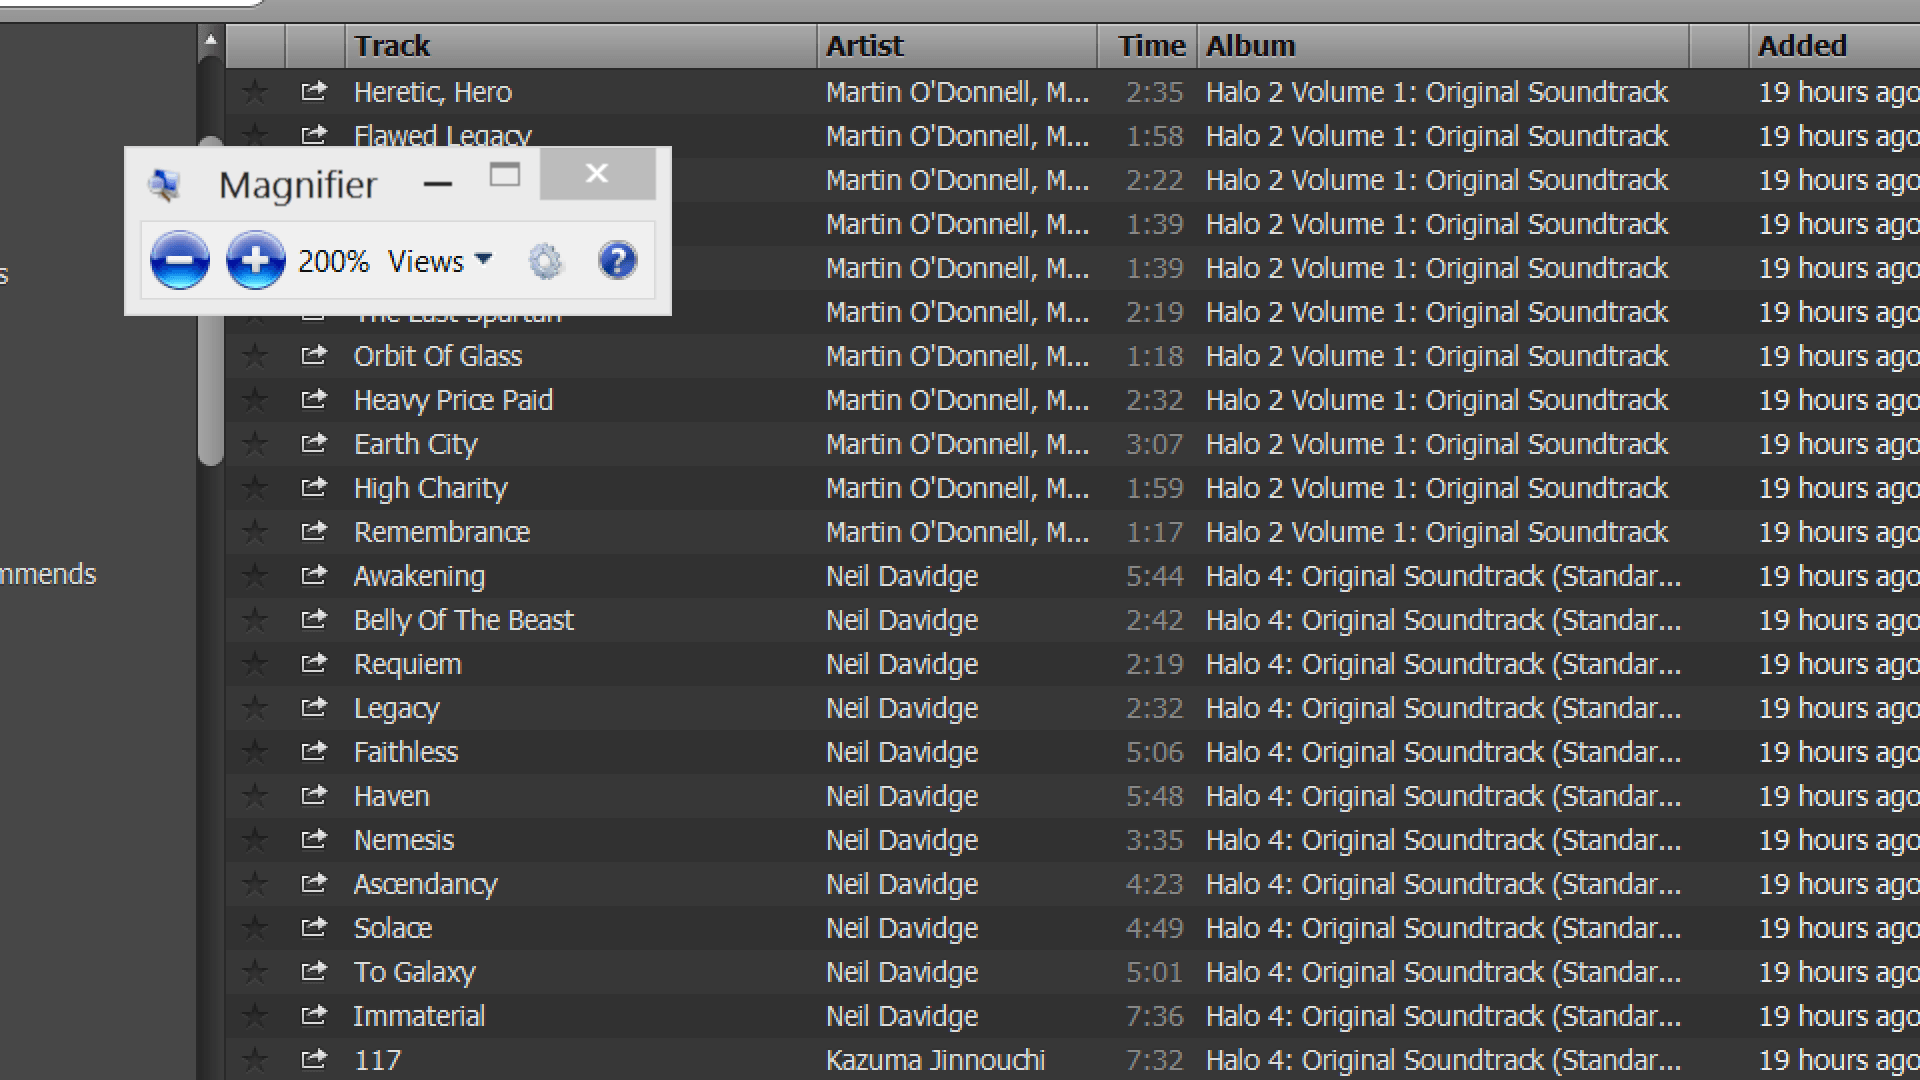Open Magnifier help question mark icon
The height and width of the screenshot is (1080, 1920).
(617, 261)
